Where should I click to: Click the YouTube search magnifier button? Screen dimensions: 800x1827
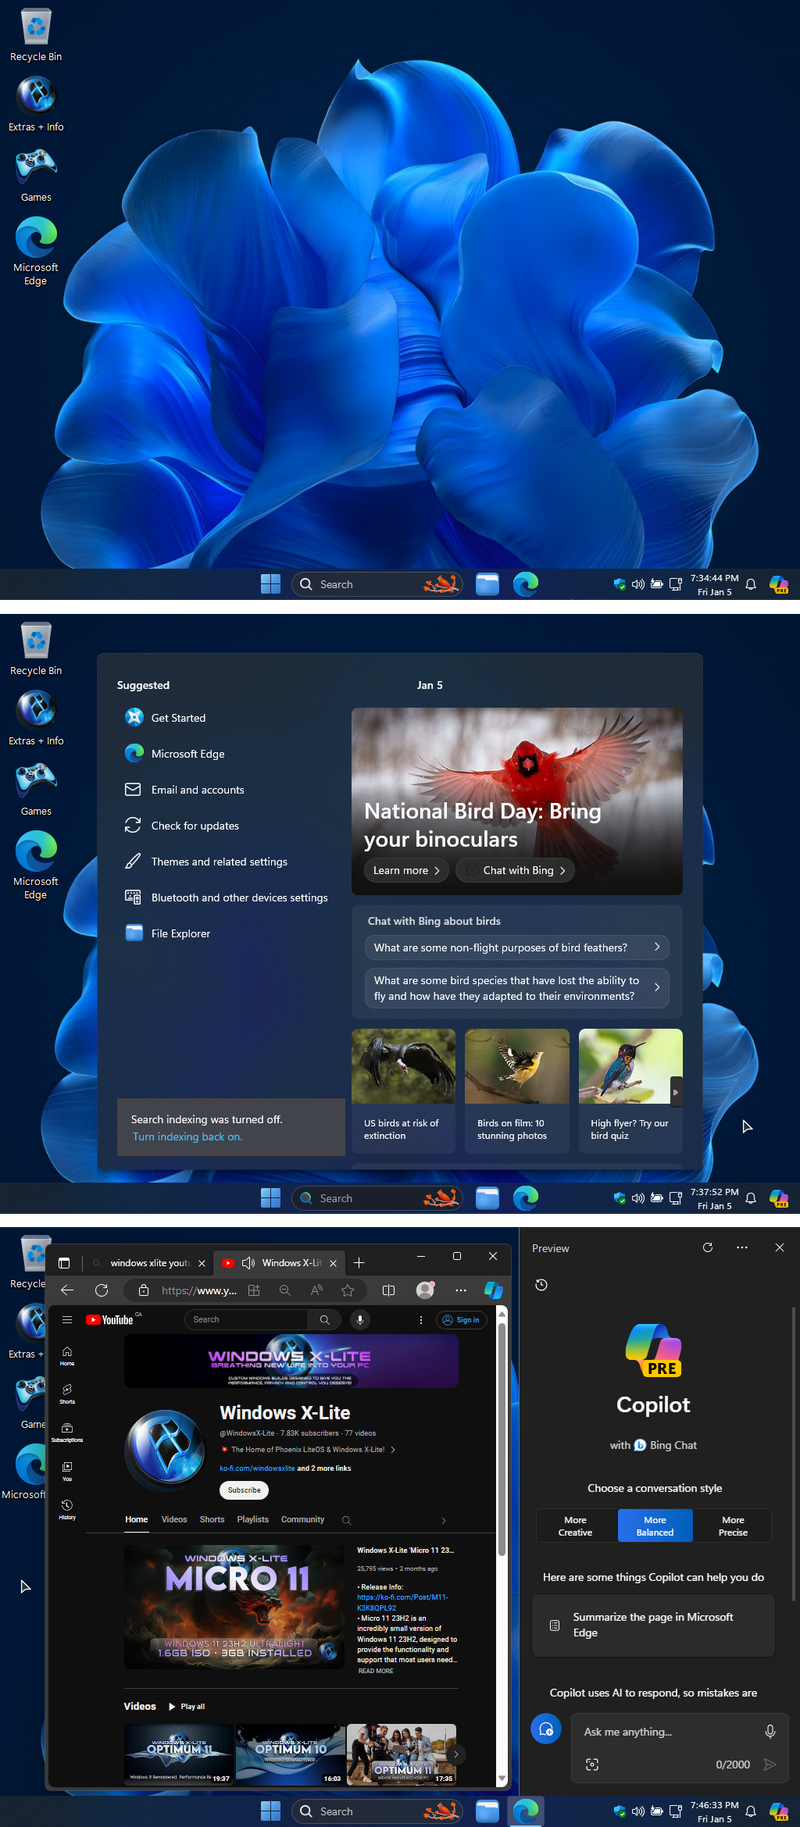(324, 1320)
